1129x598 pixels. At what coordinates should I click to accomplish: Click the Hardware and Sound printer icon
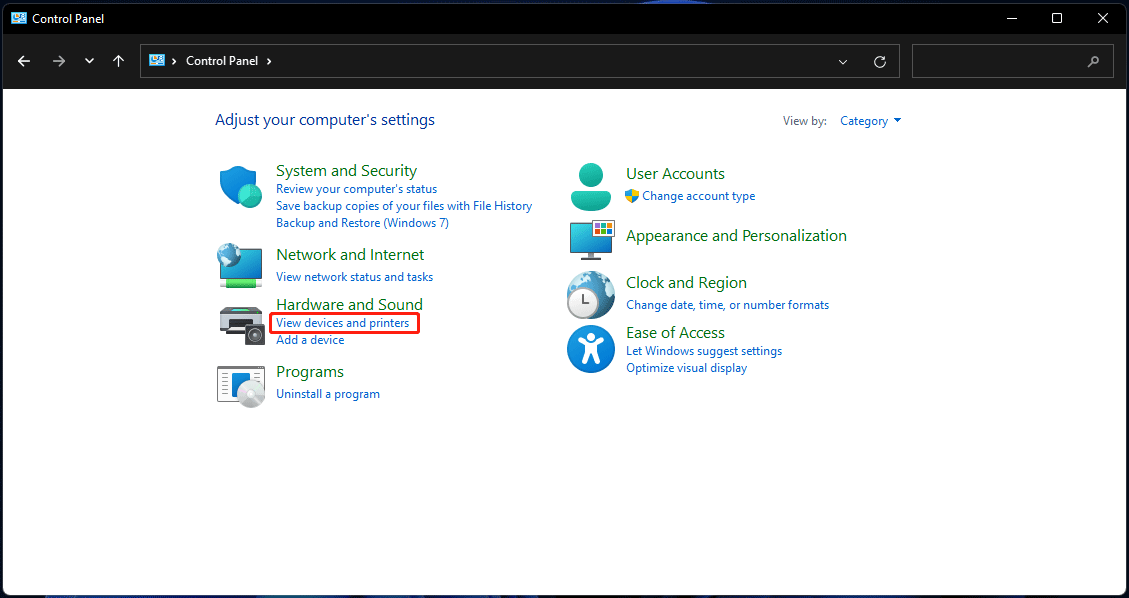242,325
